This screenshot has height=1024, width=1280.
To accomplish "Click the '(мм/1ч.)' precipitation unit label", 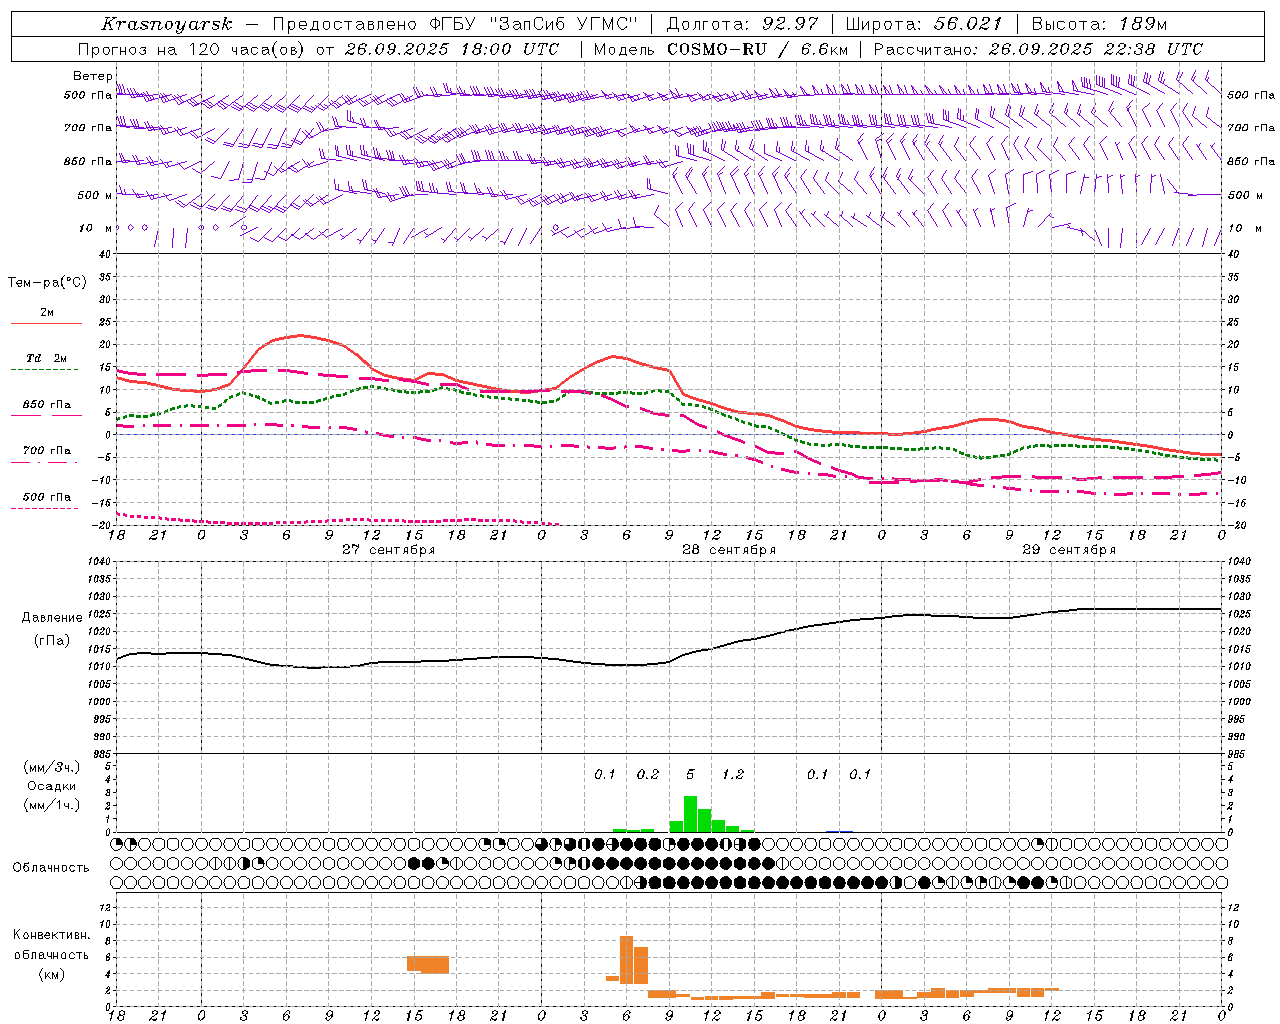I will 52,805.
